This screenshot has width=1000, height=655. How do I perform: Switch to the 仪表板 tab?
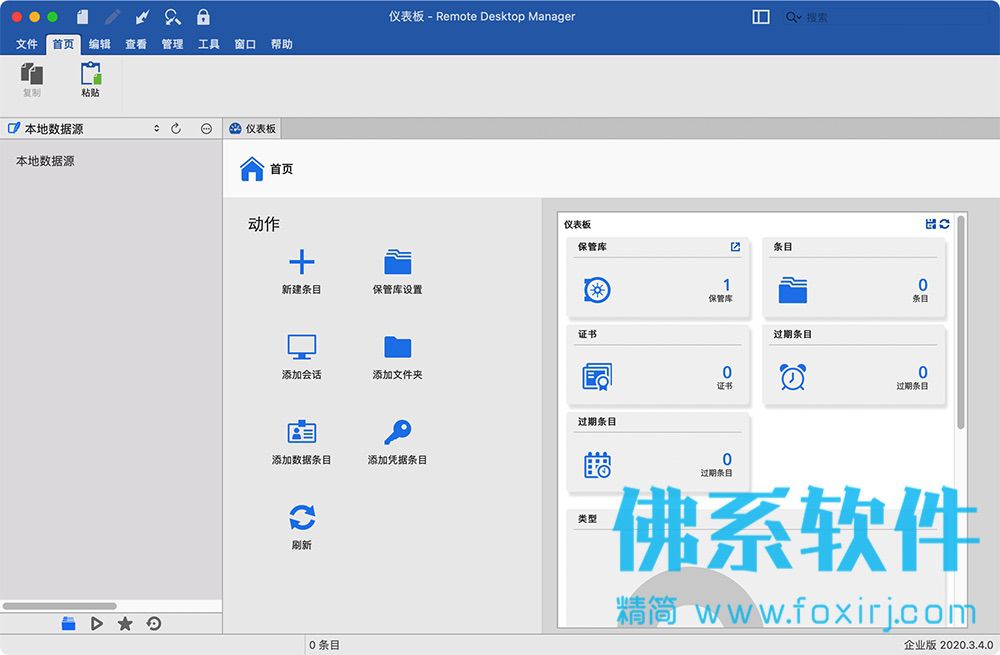coord(253,129)
